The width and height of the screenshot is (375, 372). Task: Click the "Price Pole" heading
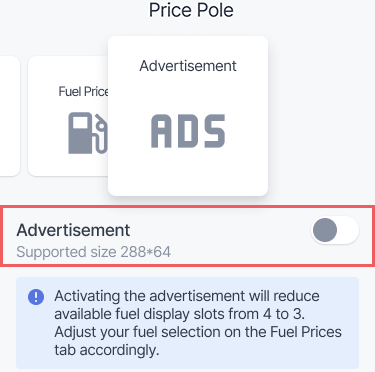point(191,10)
